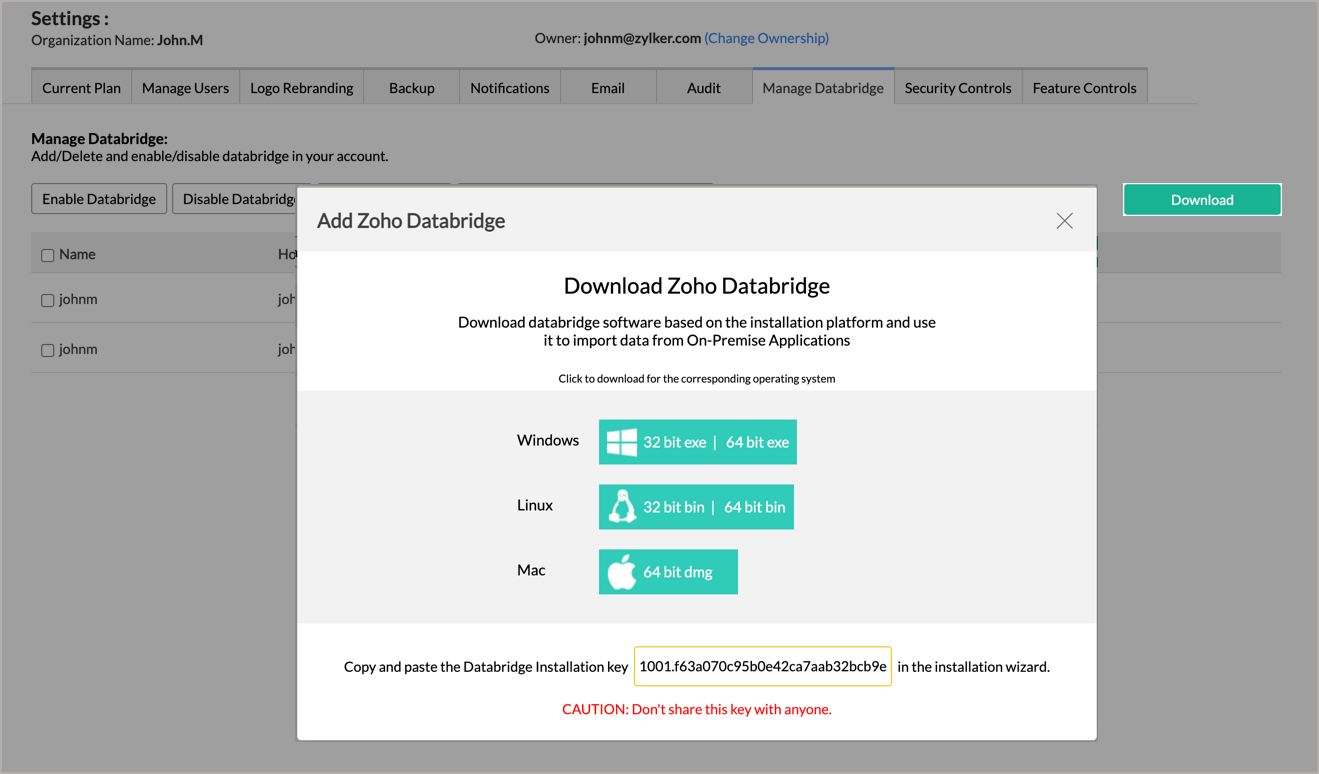Click the Linux platform label
1319x774 pixels.
(x=534, y=505)
